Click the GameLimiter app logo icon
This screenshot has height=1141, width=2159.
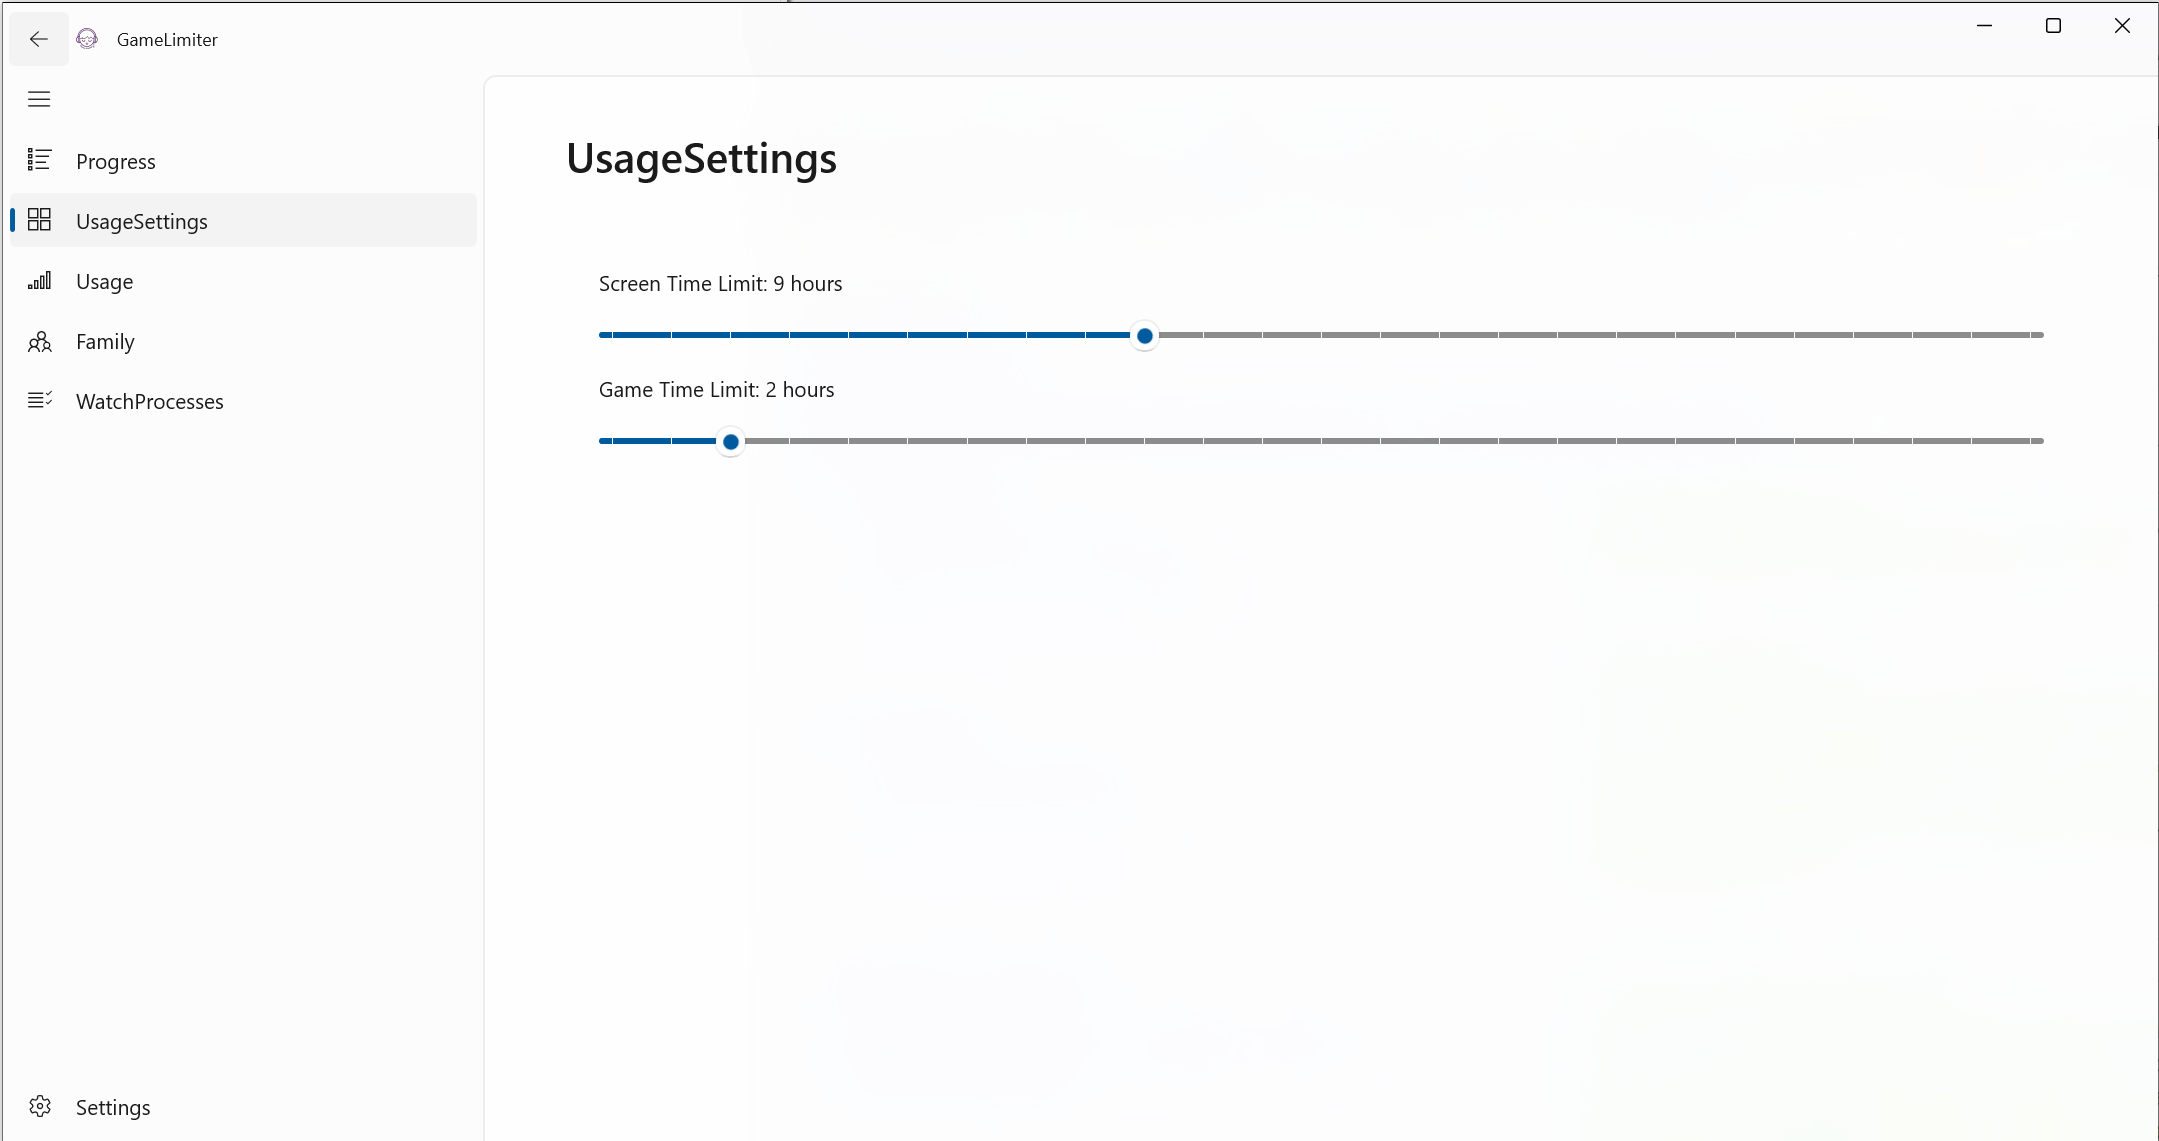point(87,39)
